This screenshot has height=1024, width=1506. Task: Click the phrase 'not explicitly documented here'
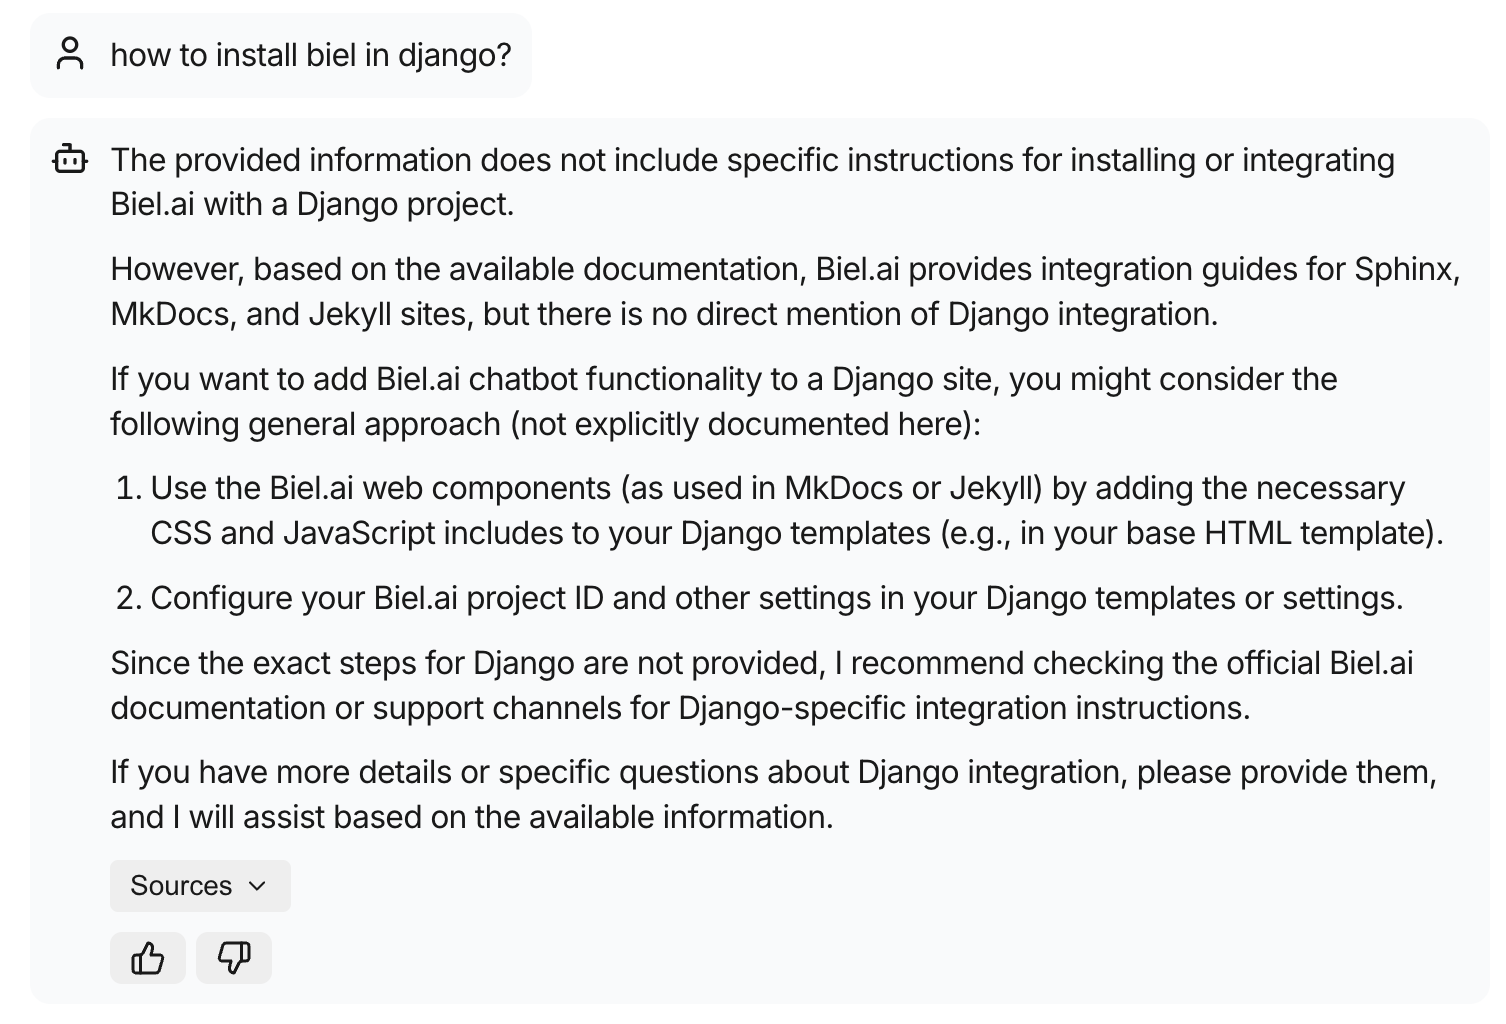(745, 424)
